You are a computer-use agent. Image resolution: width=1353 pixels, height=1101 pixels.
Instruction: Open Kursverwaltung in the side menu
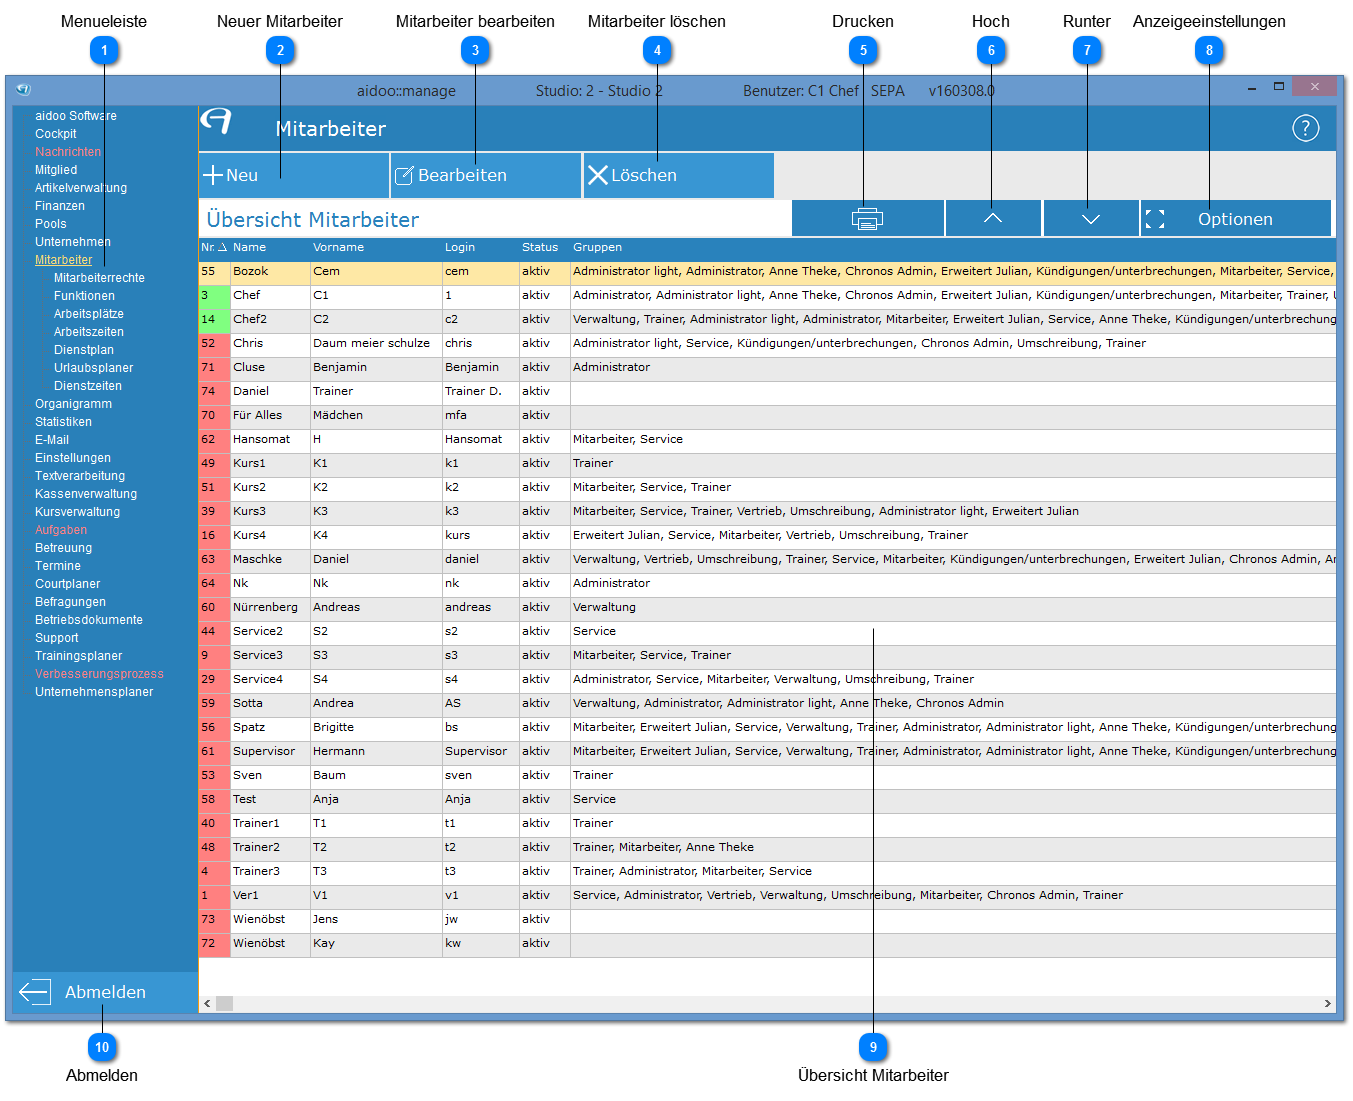(78, 512)
